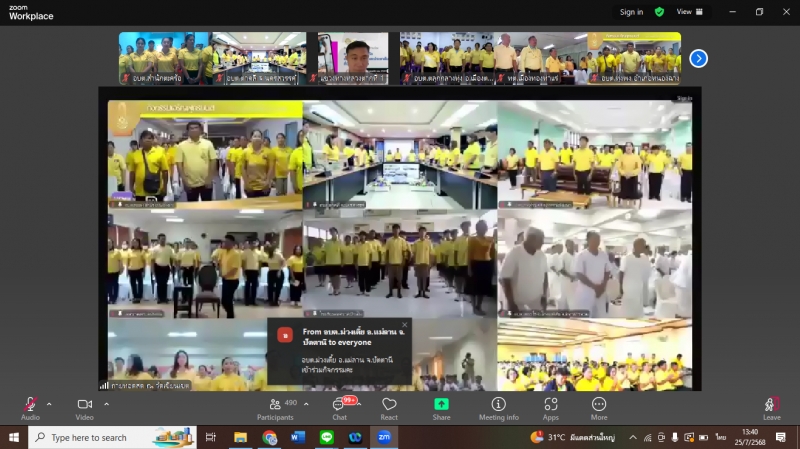
Task: Open the Windows notification center
Action: pos(781,437)
